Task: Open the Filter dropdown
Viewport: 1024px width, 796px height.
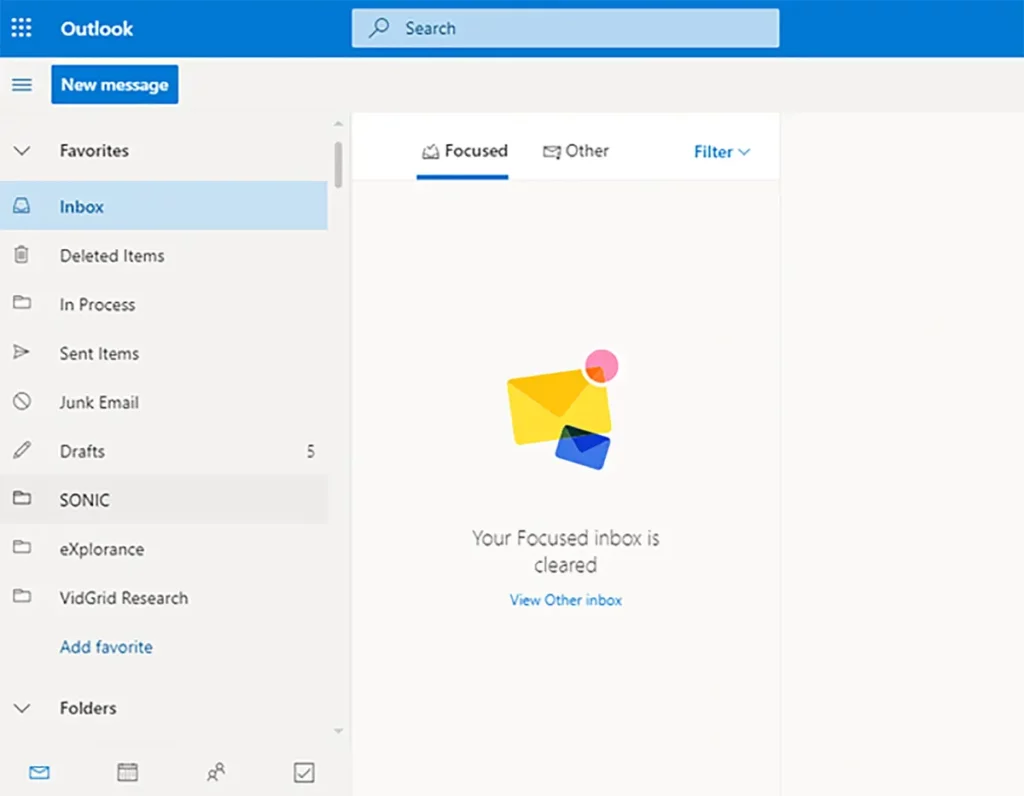Action: pyautogui.click(x=720, y=151)
